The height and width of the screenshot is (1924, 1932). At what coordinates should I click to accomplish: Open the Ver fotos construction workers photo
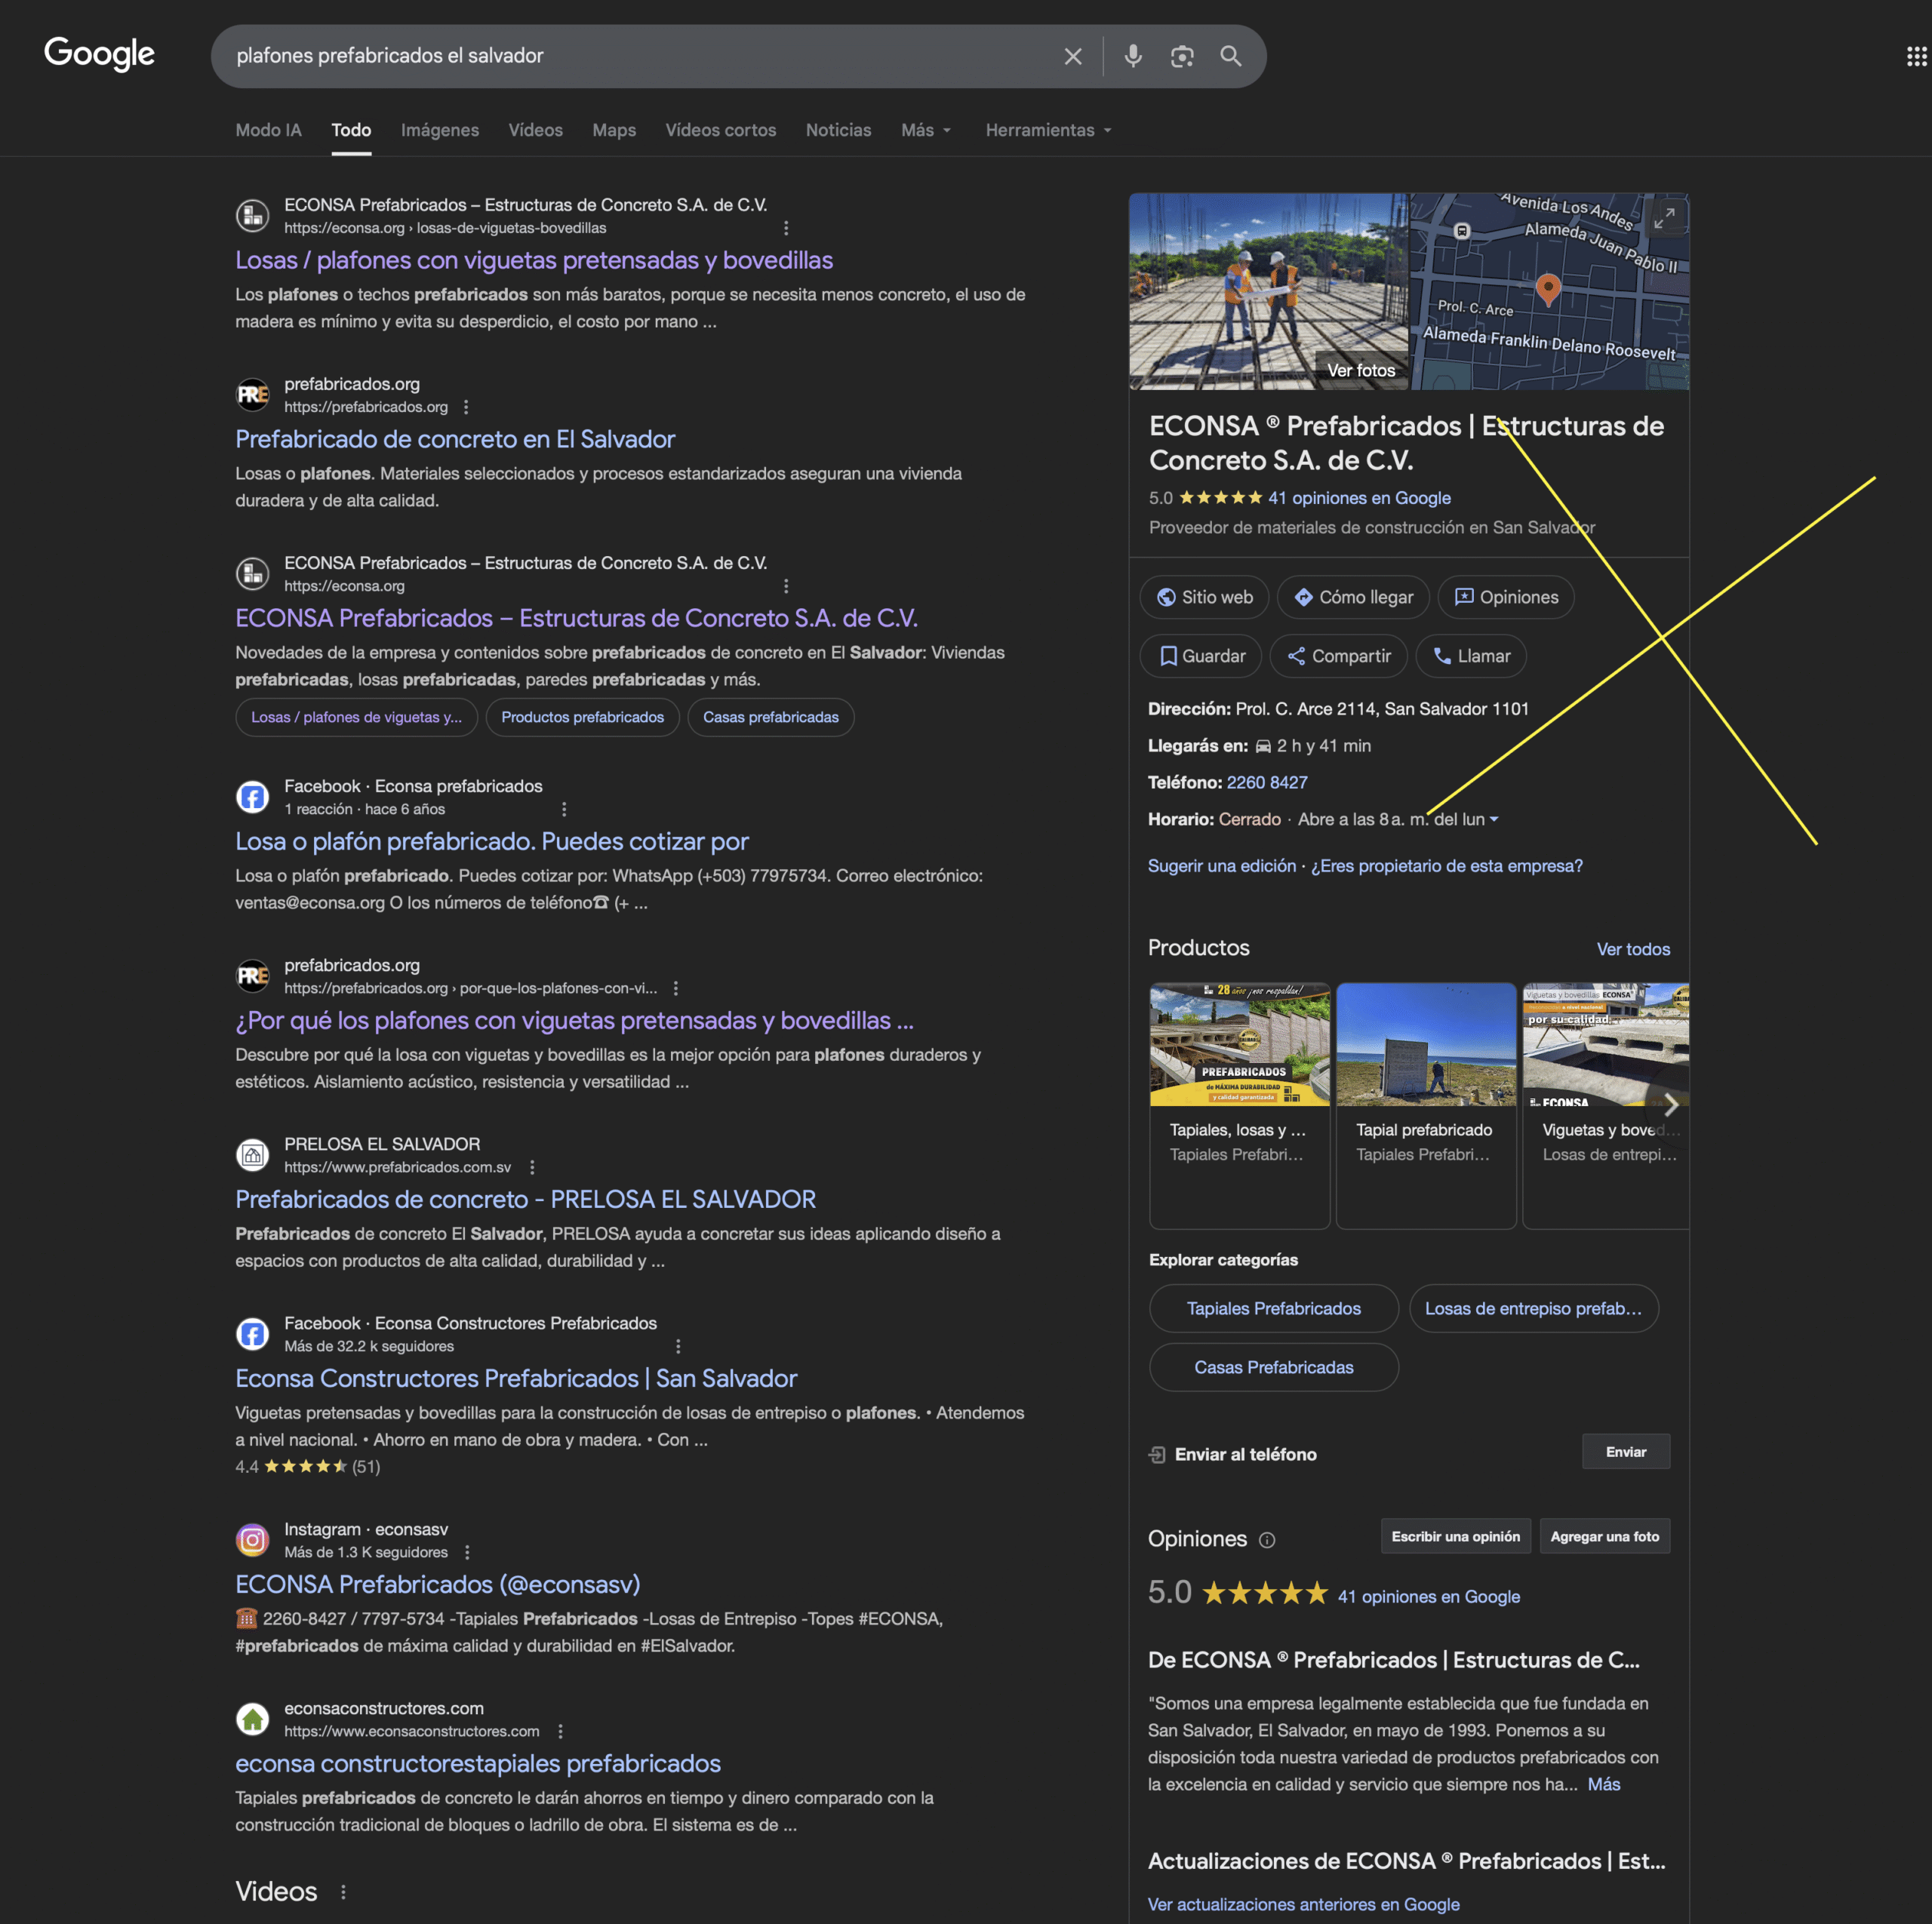(x=1268, y=291)
